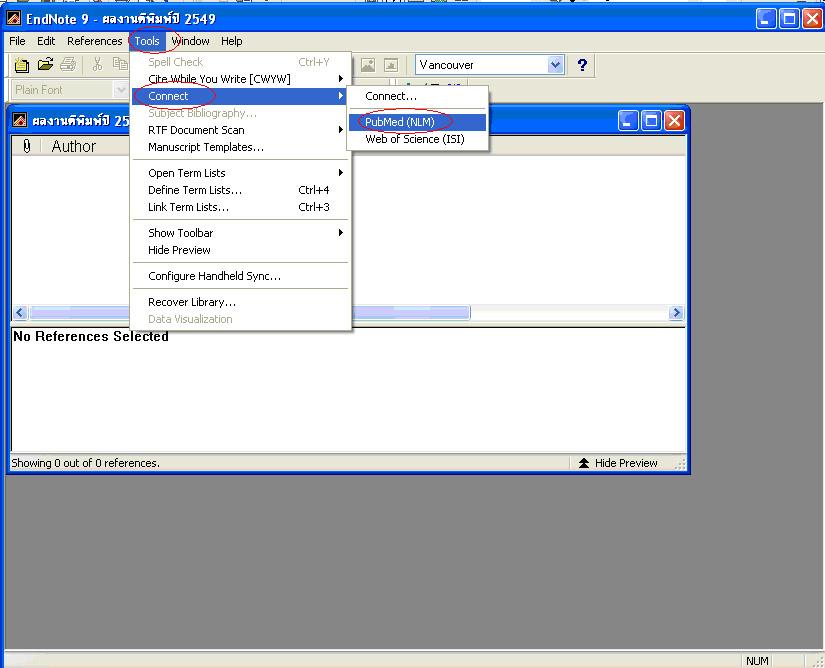The width and height of the screenshot is (825, 668).
Task: Click the horizontal scrollbar right arrow
Action: 676,312
